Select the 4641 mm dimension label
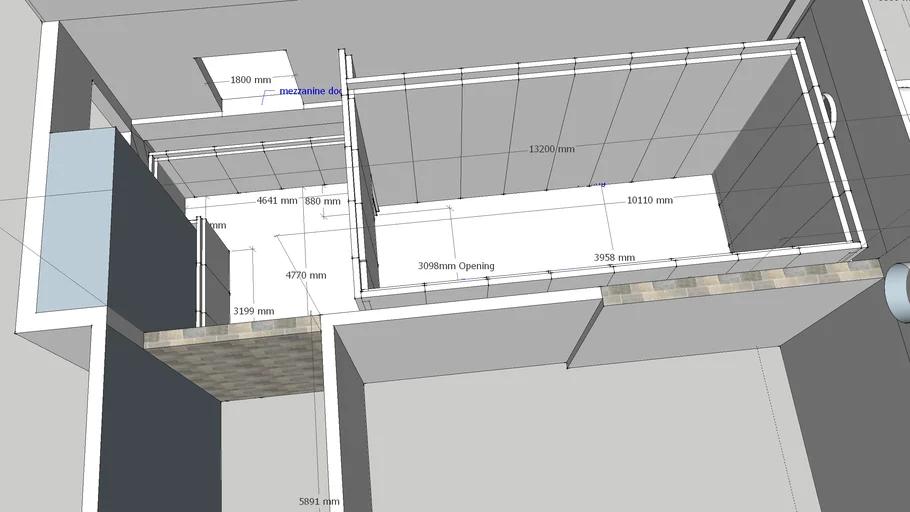The height and width of the screenshot is (512, 910). pos(277,201)
